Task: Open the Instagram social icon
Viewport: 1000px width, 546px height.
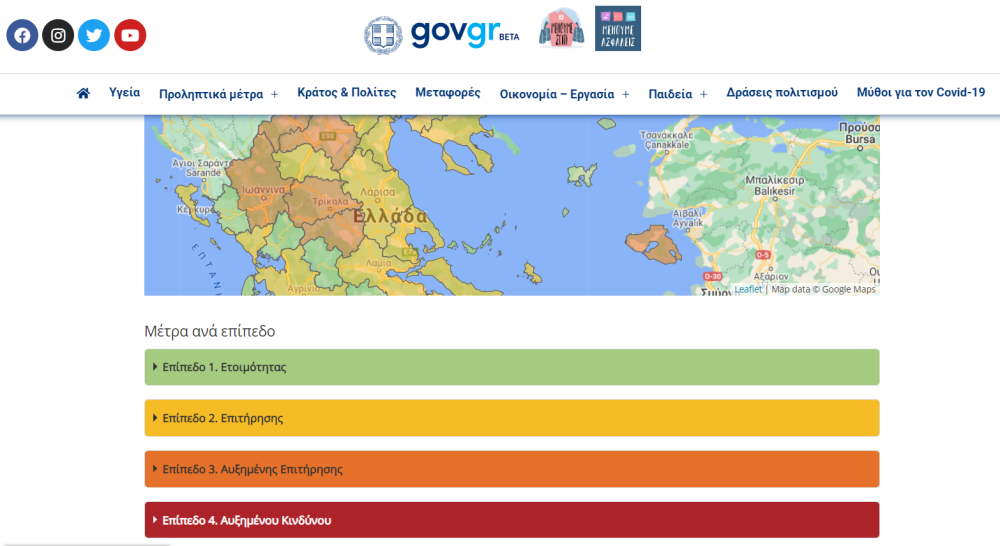Action: click(x=58, y=35)
